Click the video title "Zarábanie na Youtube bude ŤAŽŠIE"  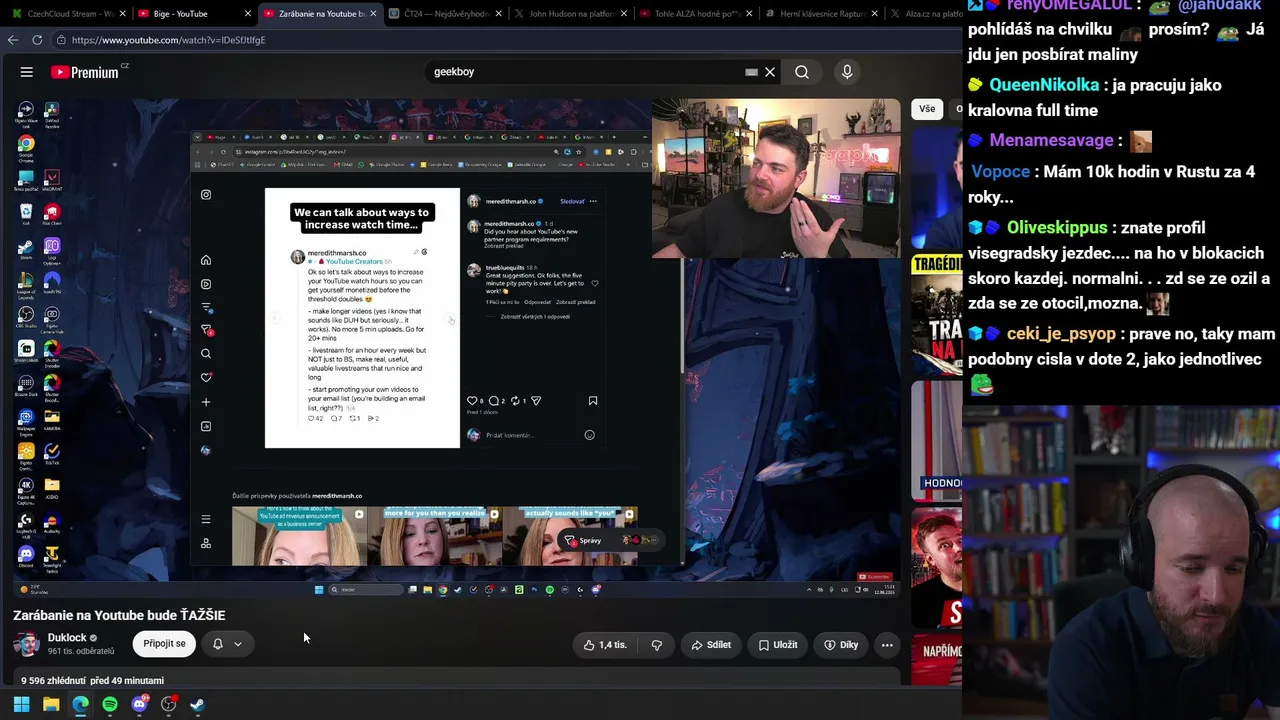coord(119,615)
